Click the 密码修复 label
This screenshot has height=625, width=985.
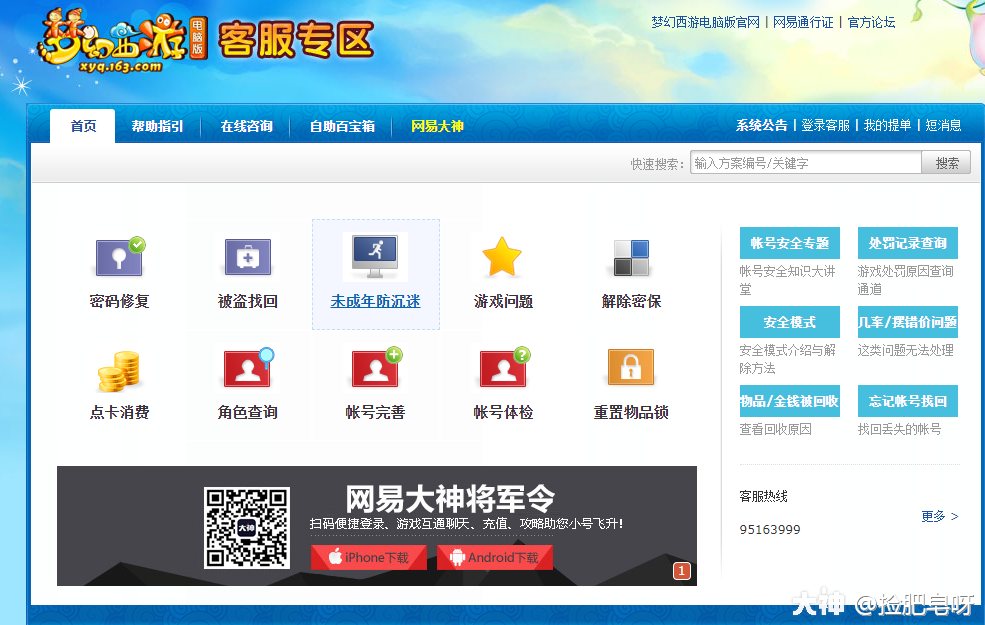click(x=119, y=302)
